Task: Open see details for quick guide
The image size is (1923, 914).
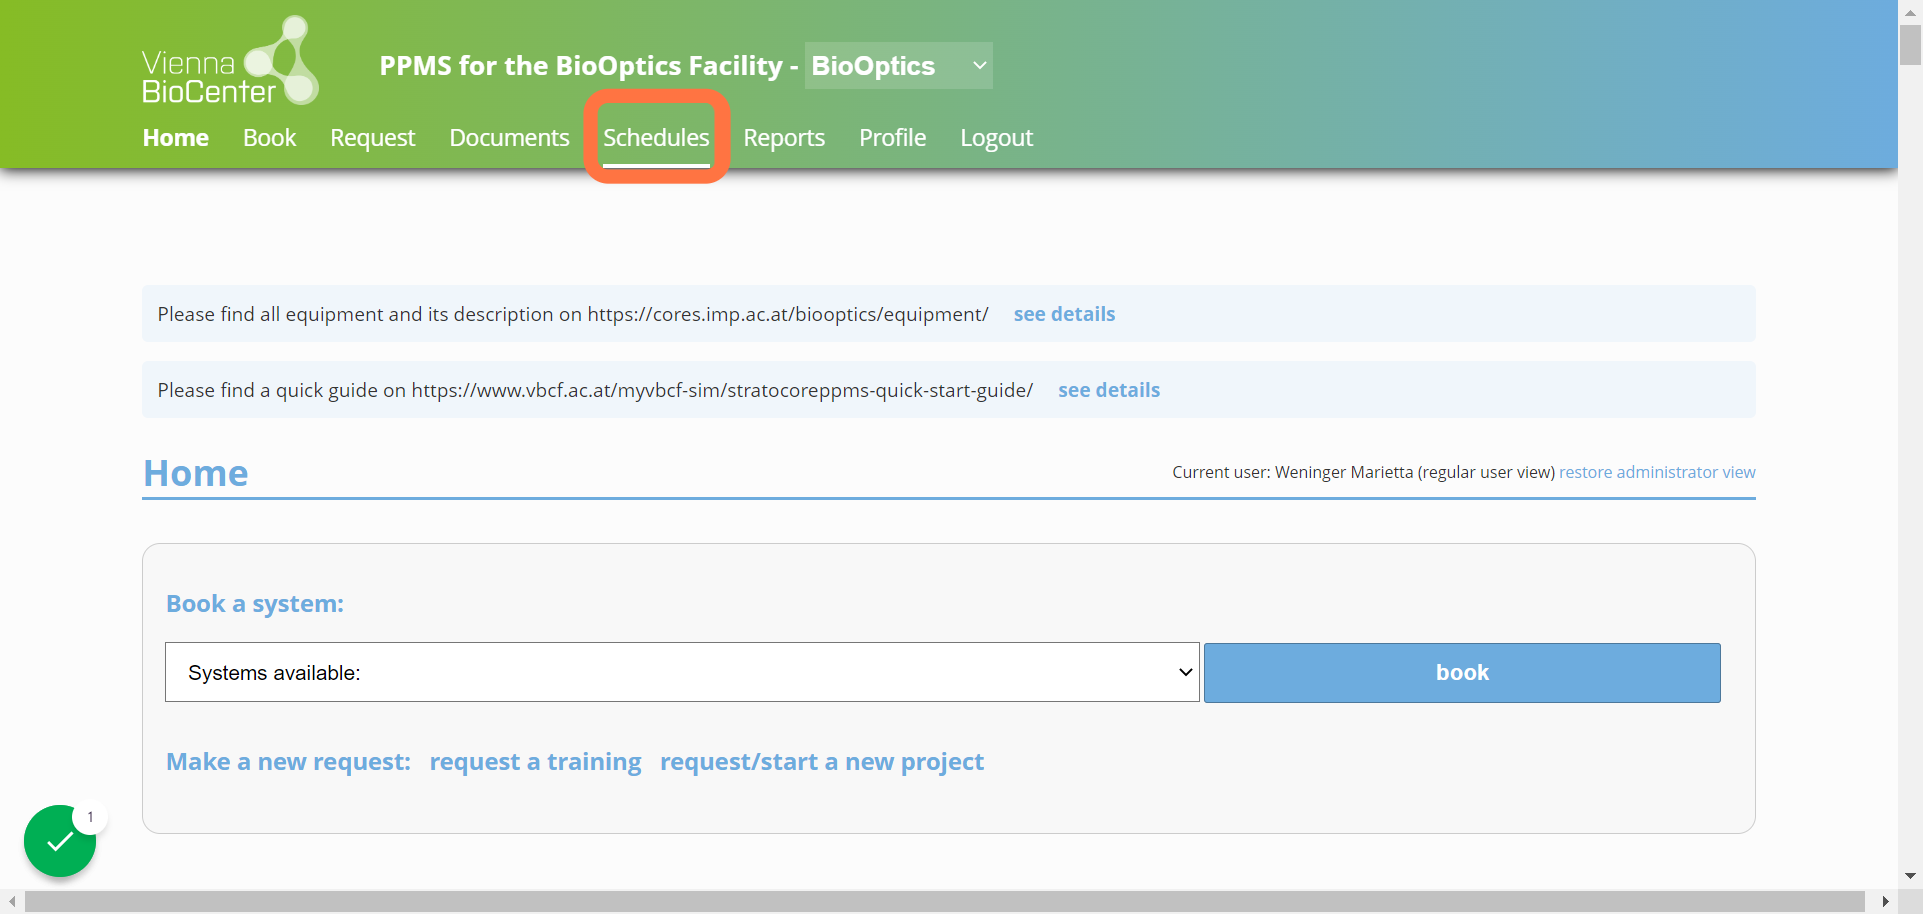Action: 1109,390
